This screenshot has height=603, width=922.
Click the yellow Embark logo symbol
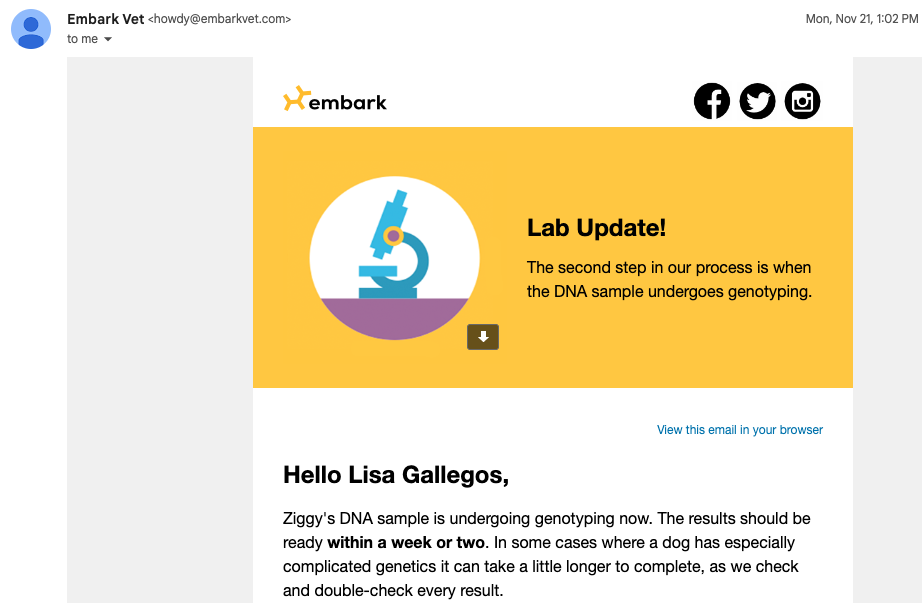[x=295, y=99]
